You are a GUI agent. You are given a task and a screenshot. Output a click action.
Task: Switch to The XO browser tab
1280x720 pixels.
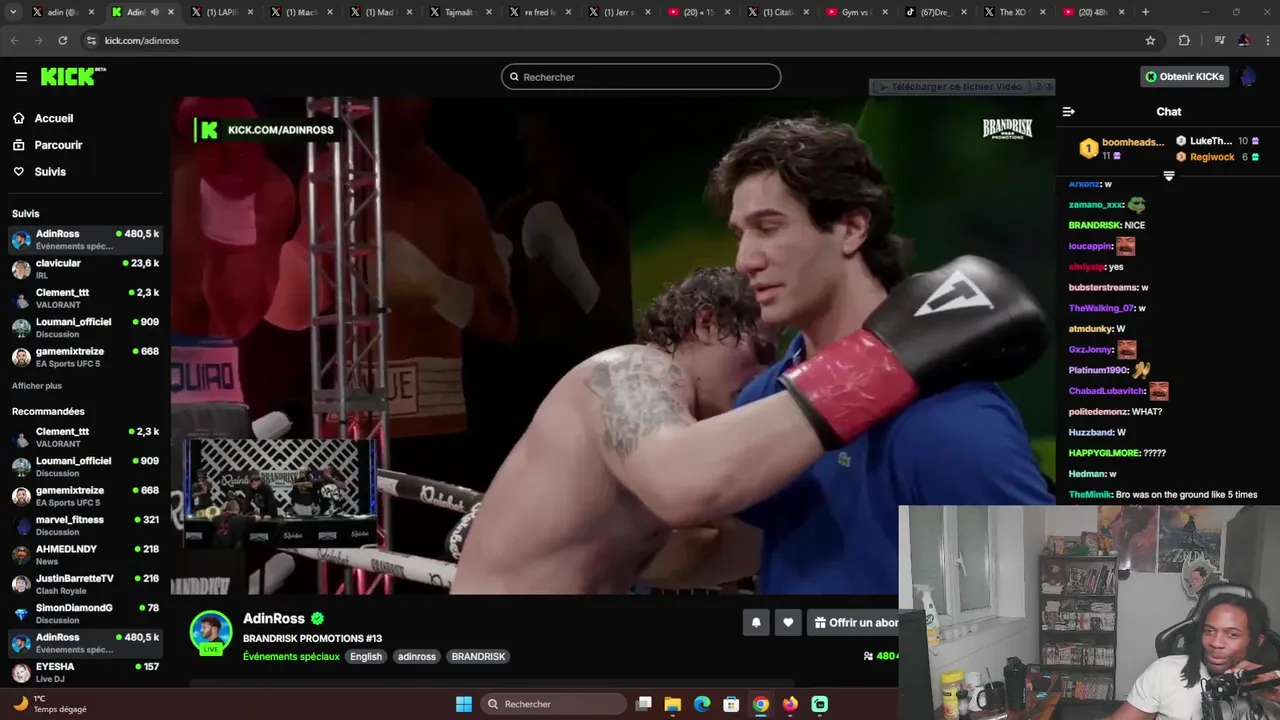point(1016,12)
